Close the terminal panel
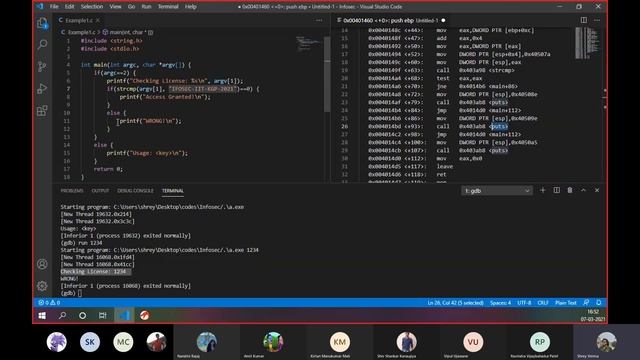The image size is (640, 360). coord(597,190)
